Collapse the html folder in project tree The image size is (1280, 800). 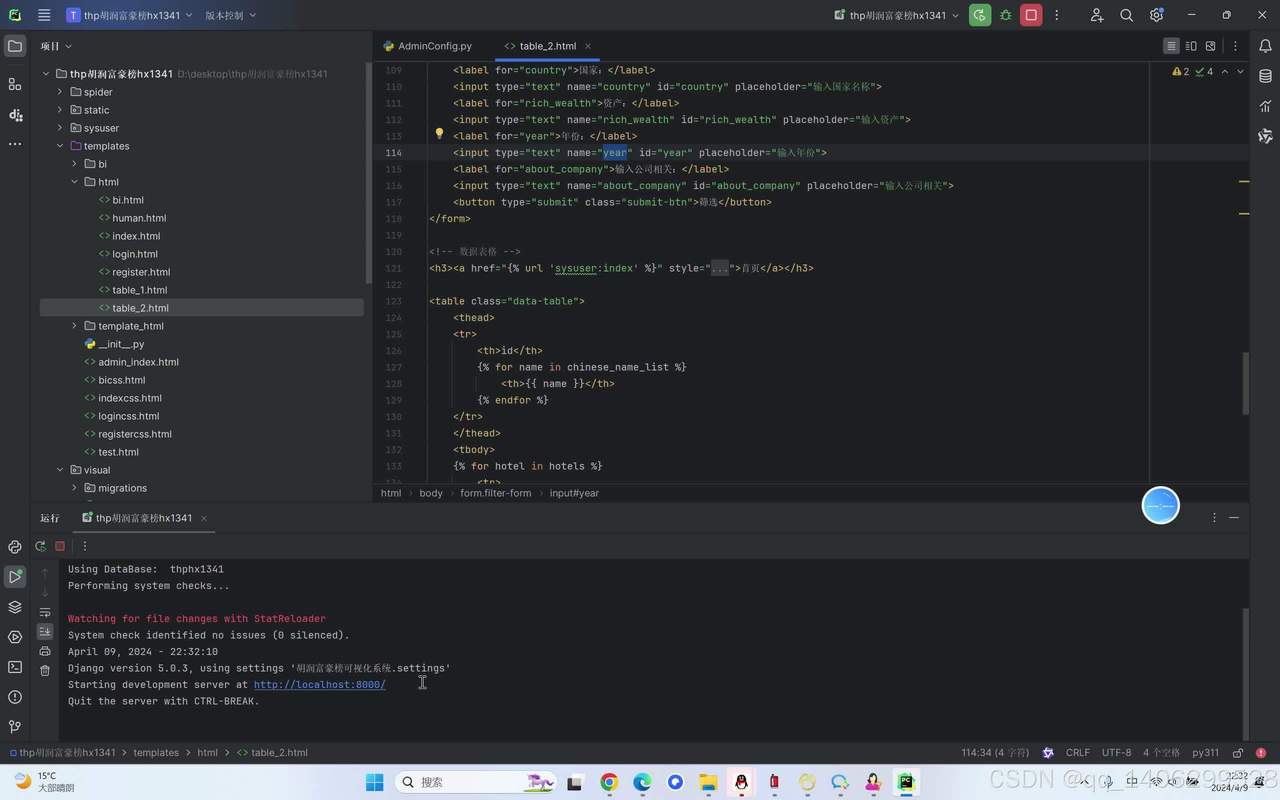[x=74, y=182]
